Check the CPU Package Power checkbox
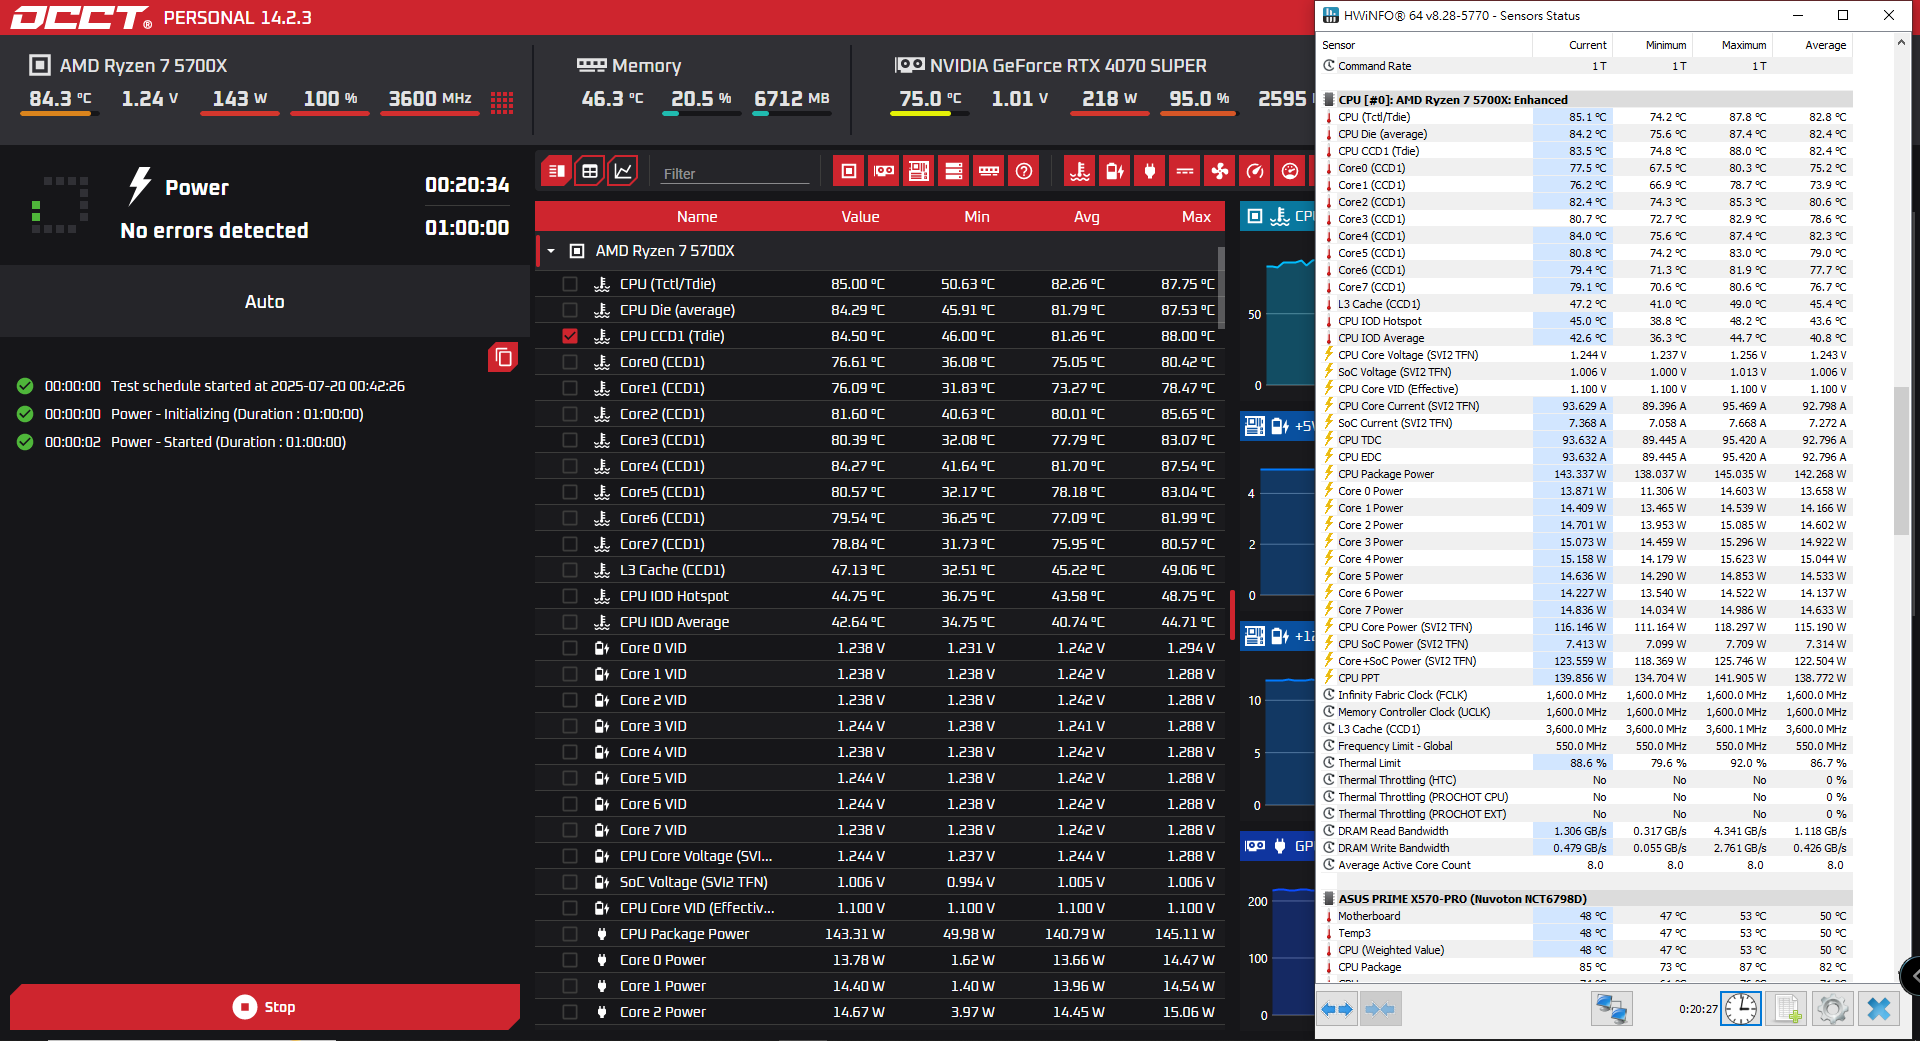Viewport: 1920px width, 1041px height. coord(570,934)
